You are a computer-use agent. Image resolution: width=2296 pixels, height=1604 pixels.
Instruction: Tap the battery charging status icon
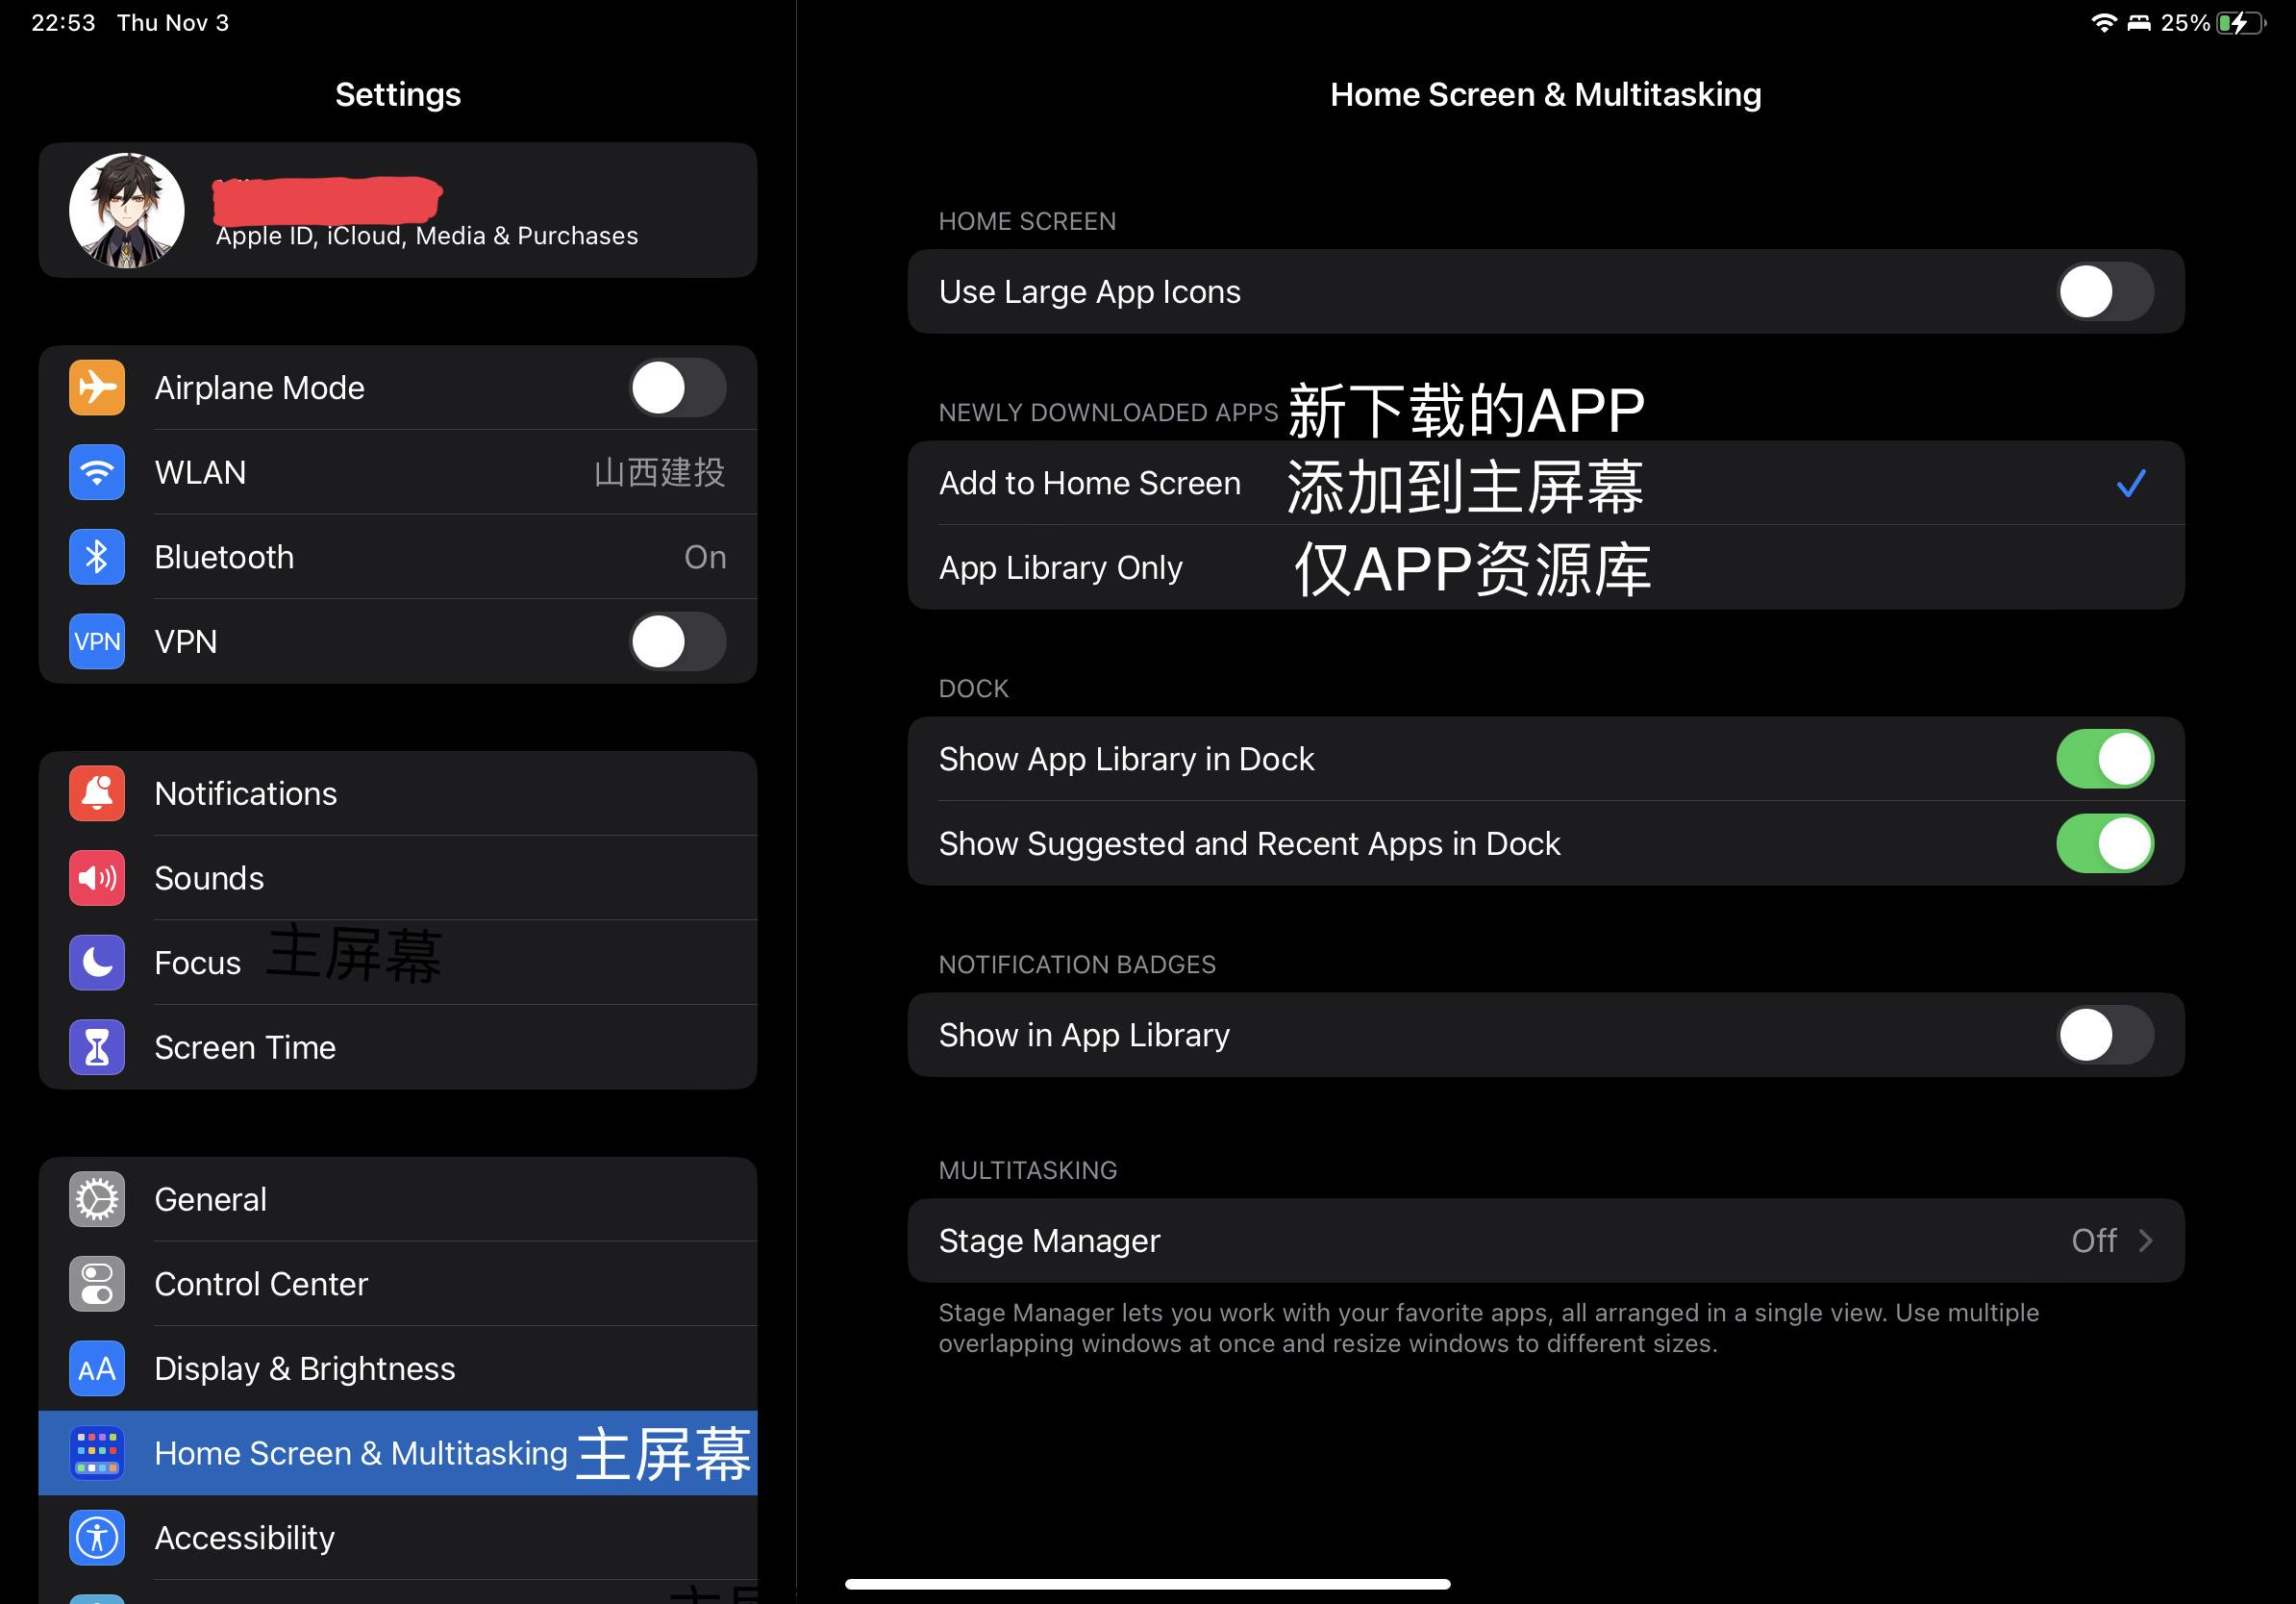click(2241, 22)
